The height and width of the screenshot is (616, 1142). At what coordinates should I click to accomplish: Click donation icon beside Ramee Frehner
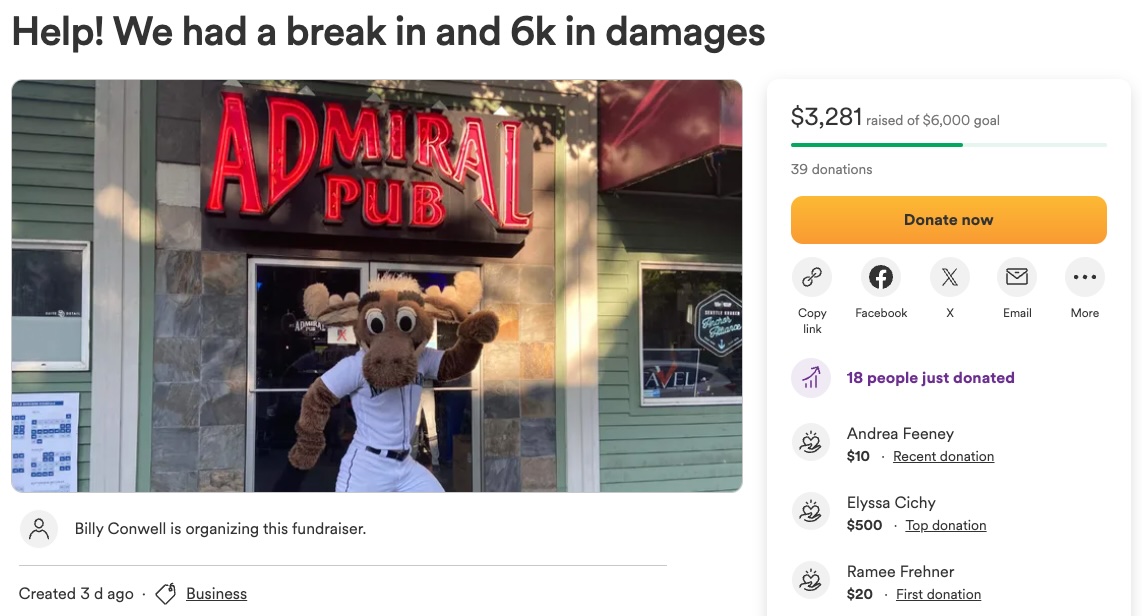pyautogui.click(x=811, y=580)
